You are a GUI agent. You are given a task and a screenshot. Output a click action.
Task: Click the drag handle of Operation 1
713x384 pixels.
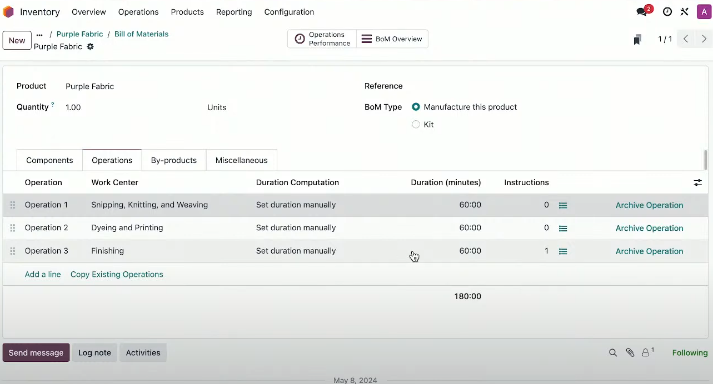13,205
